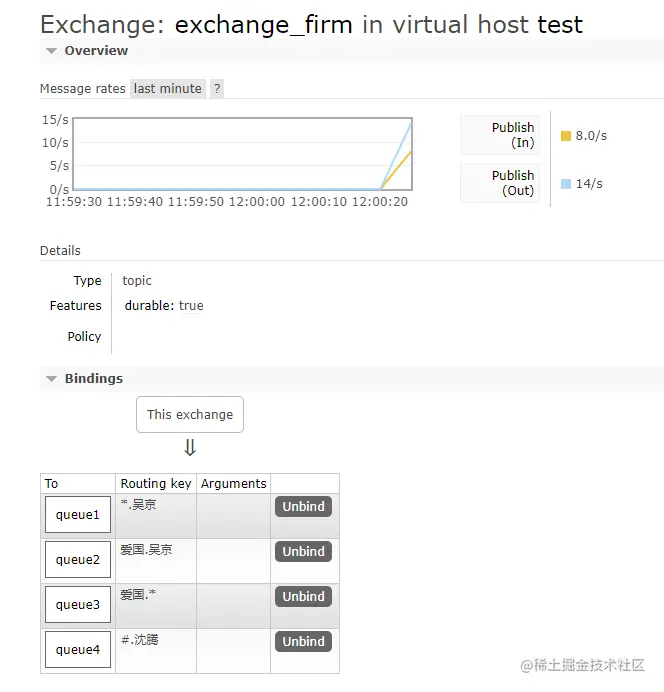The width and height of the screenshot is (664, 692).
Task: Select the routing key '爱国.*'
Action: click(138, 594)
